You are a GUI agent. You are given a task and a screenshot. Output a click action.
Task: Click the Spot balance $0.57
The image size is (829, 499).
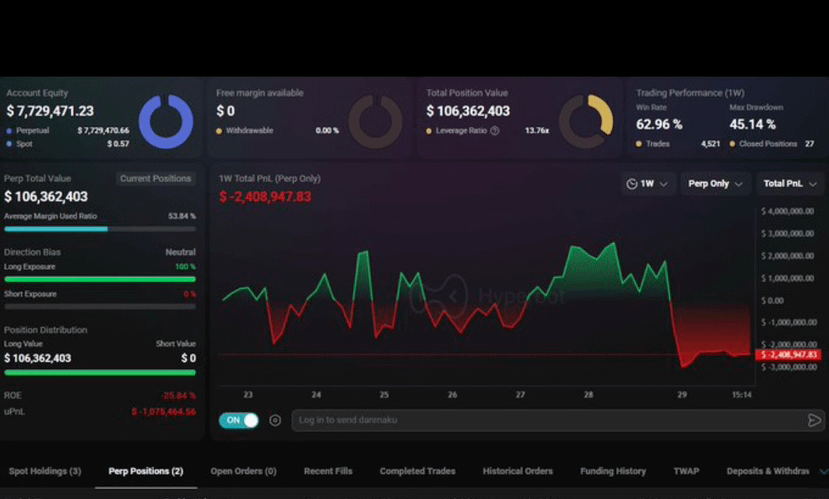coord(118,144)
